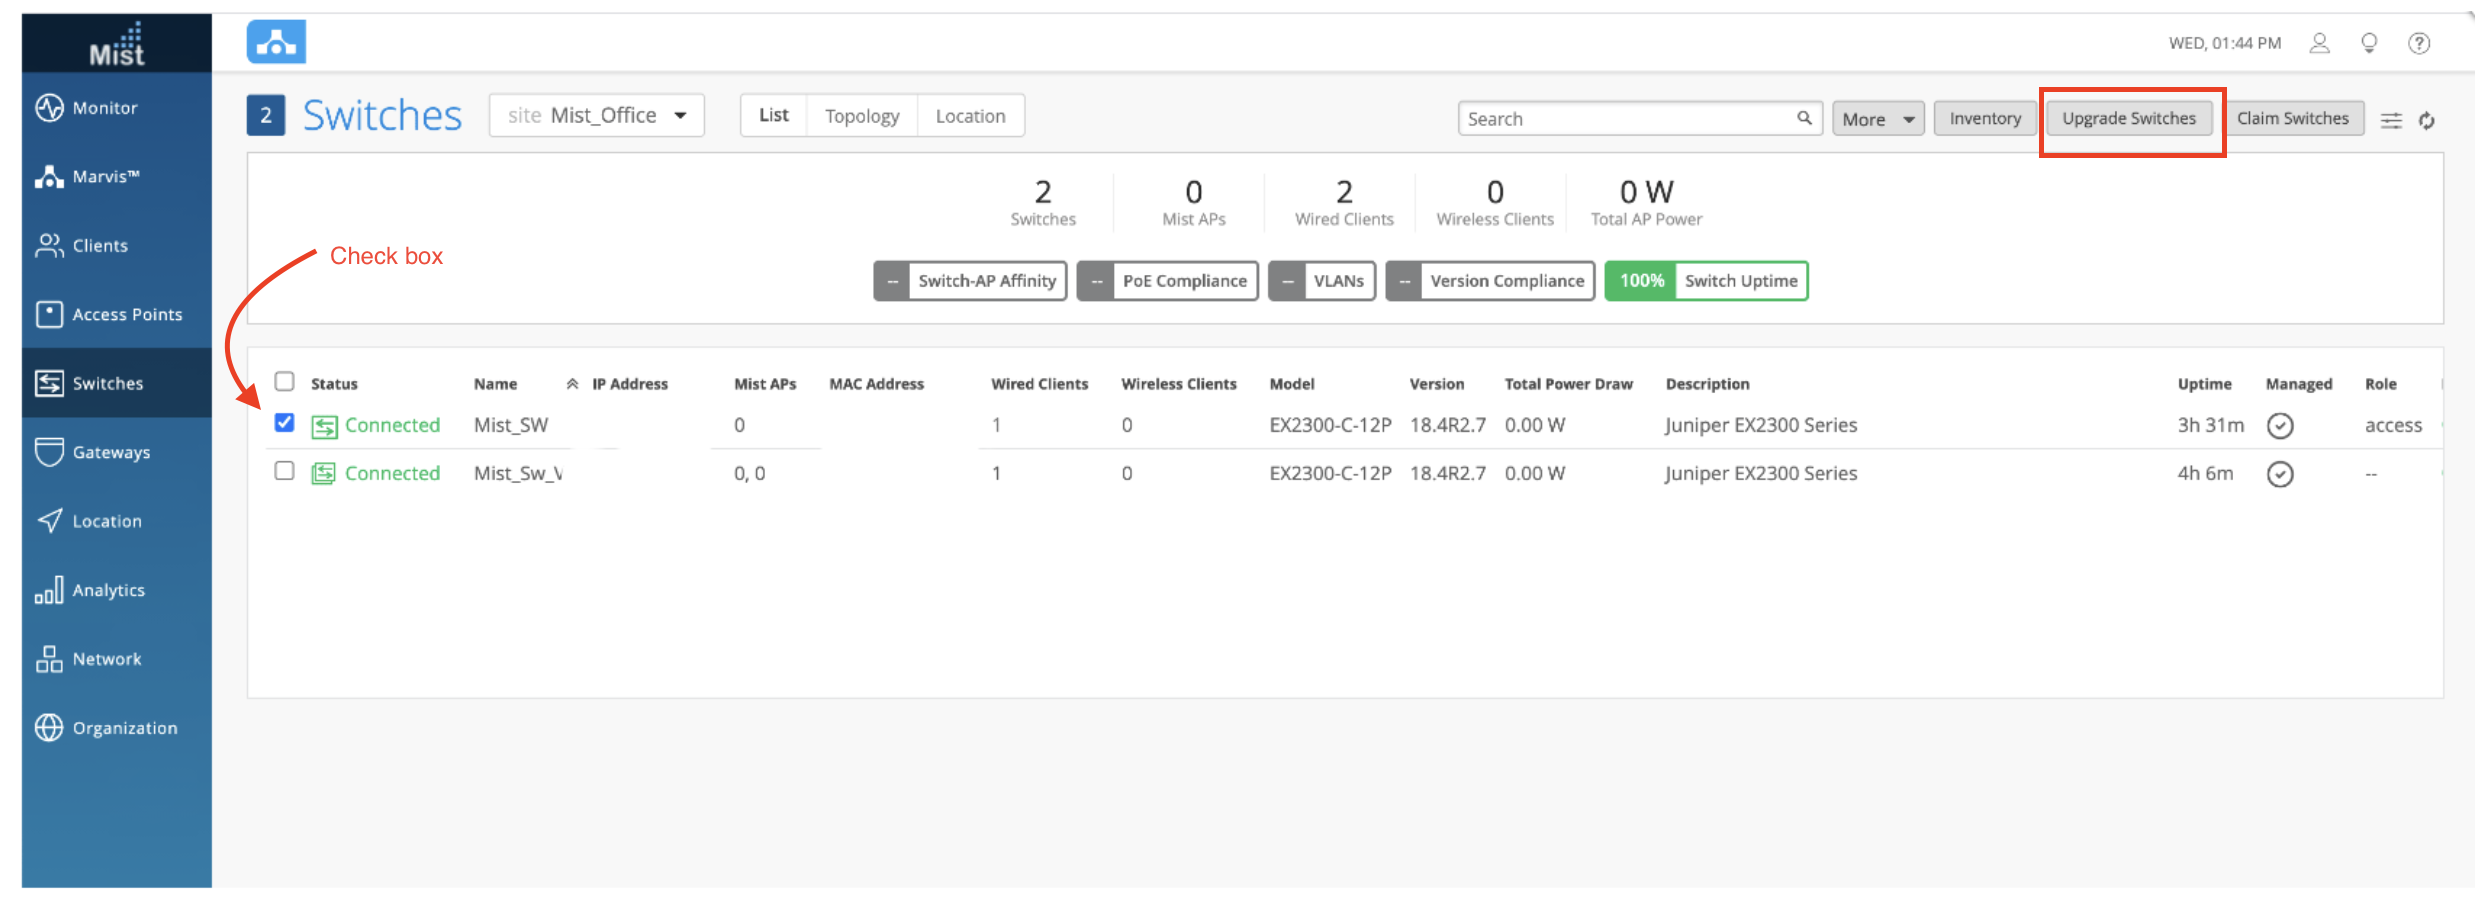Screen dimensions: 2492x906
Task: Click the VLANs metric button
Action: (x=1322, y=281)
